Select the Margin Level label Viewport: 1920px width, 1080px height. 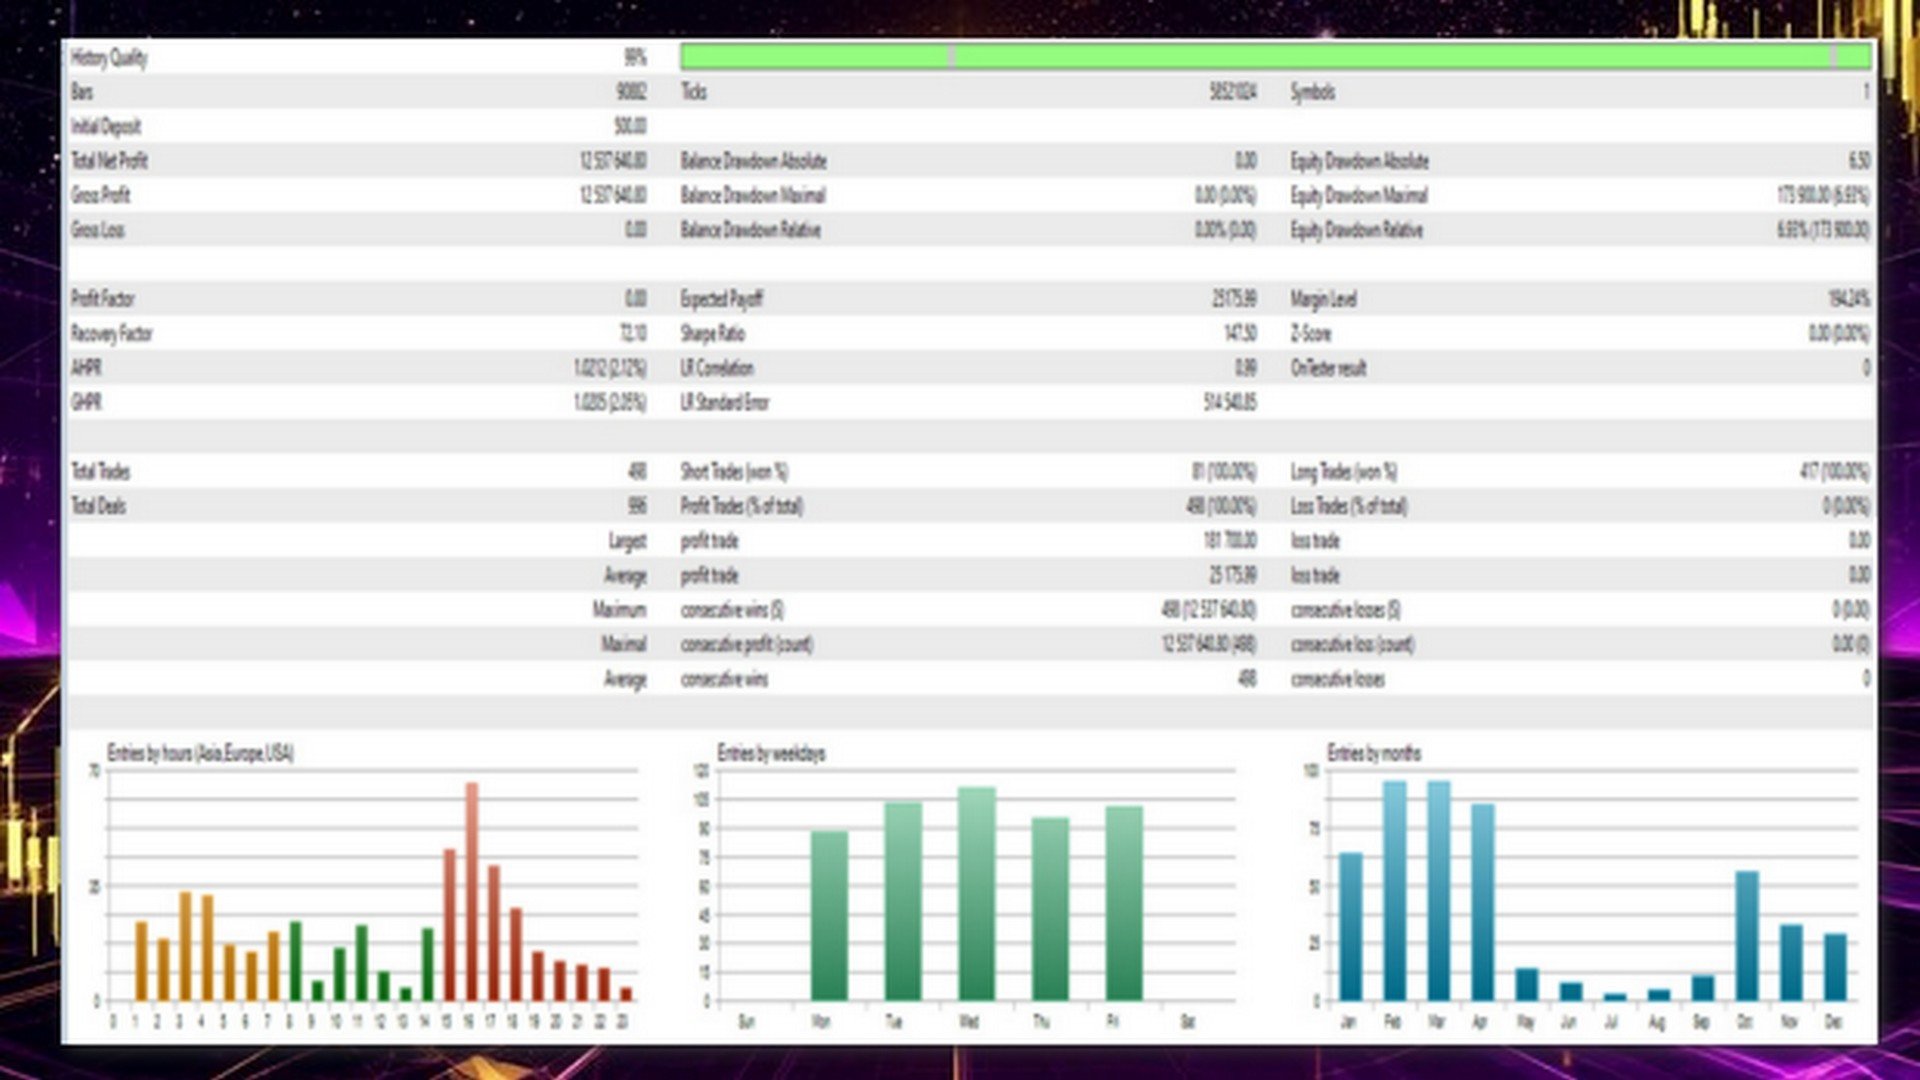pyautogui.click(x=1323, y=299)
